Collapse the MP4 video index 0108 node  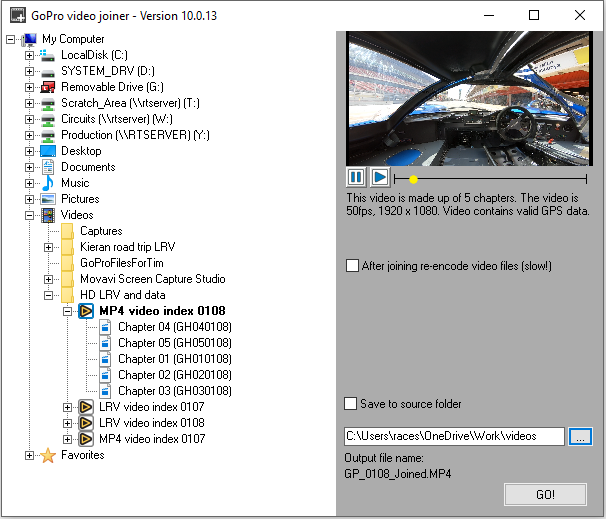tap(68, 311)
